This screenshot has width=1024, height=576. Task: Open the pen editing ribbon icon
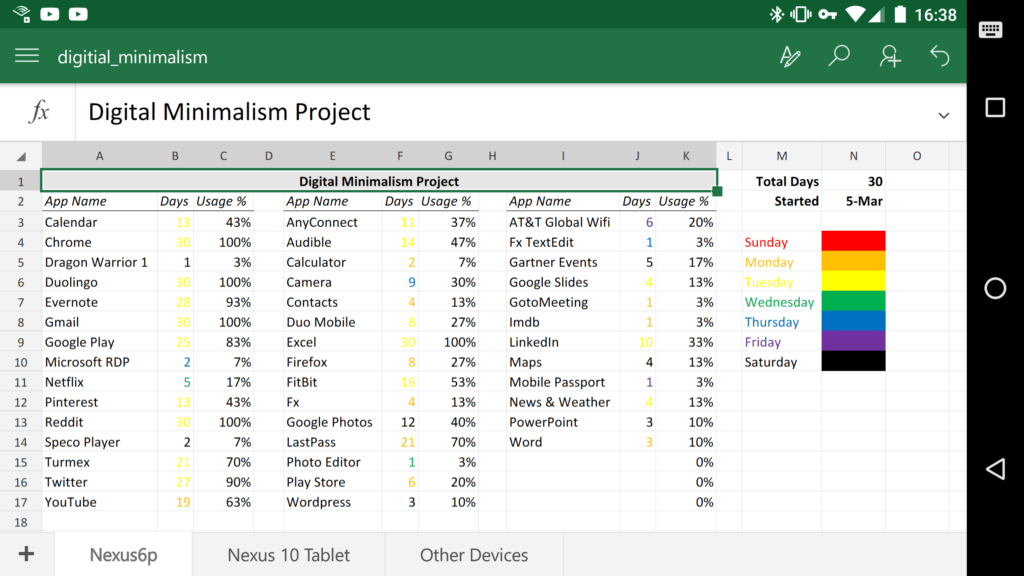click(x=790, y=56)
